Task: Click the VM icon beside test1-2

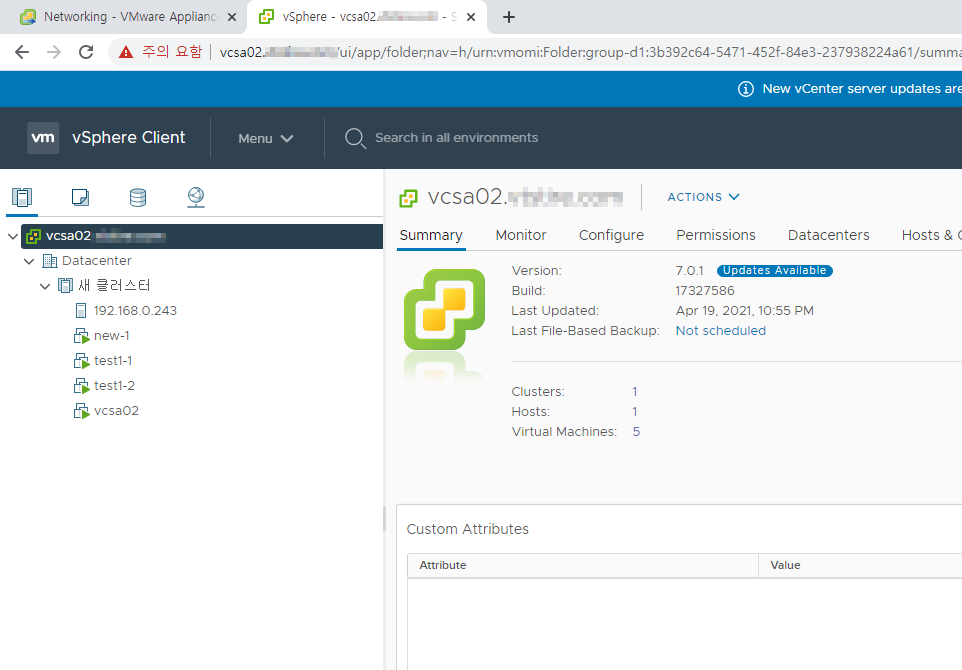Action: coord(82,386)
